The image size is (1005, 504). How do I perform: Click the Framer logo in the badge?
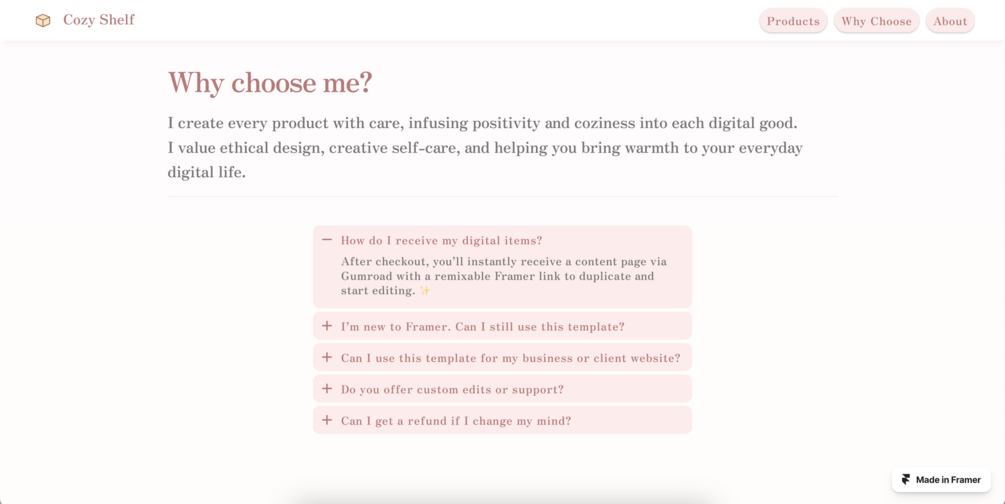pos(906,480)
